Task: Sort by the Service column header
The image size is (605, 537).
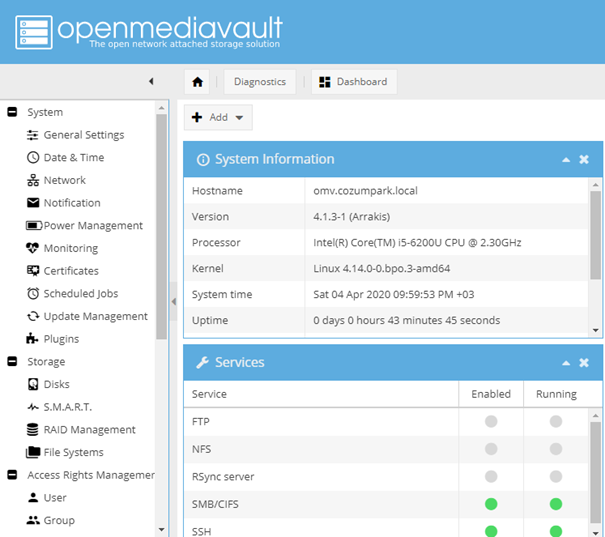Action: 321,394
